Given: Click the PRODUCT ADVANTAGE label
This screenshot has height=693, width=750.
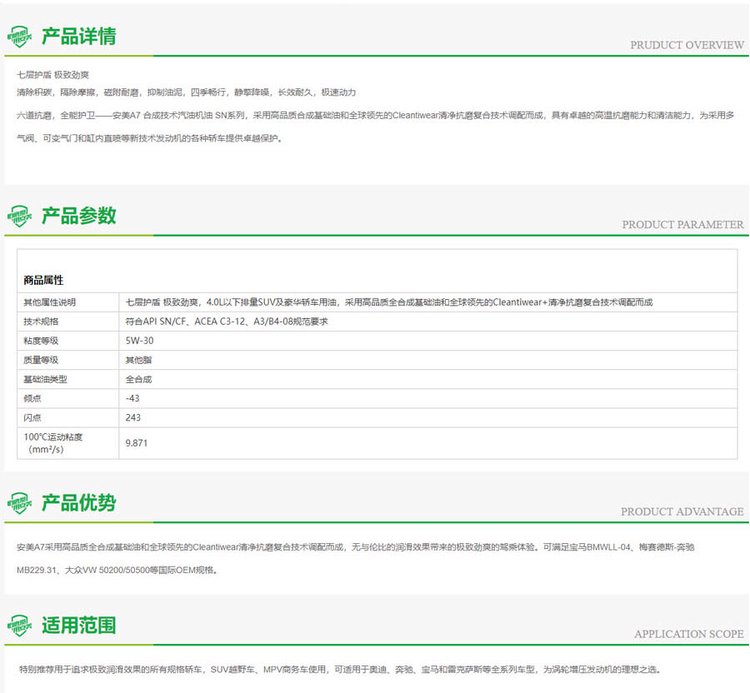Looking at the screenshot, I should point(682,511).
